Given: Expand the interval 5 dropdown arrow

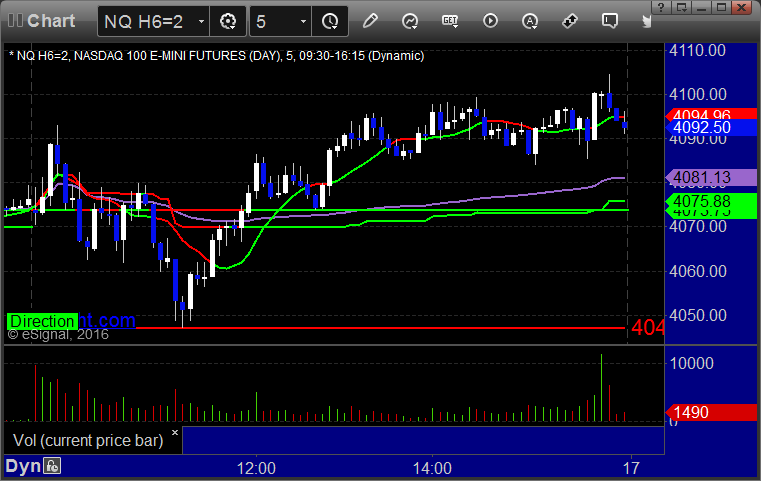Looking at the screenshot, I should coord(303,21).
